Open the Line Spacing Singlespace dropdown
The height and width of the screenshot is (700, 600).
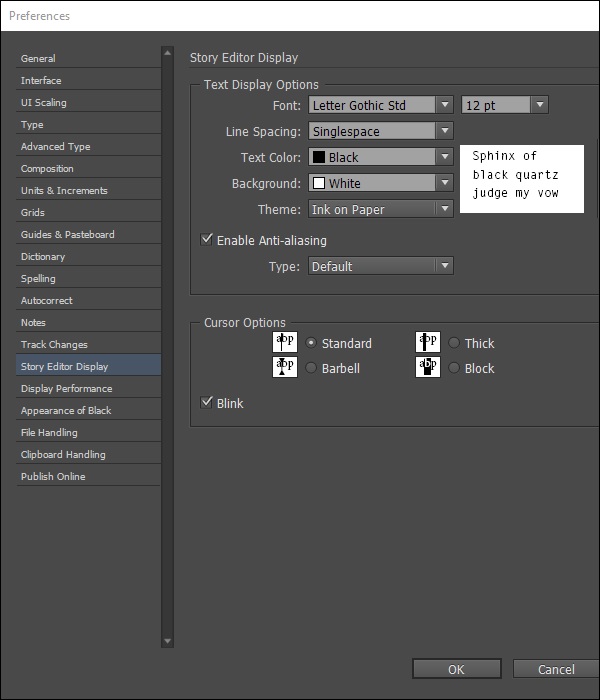coord(445,131)
